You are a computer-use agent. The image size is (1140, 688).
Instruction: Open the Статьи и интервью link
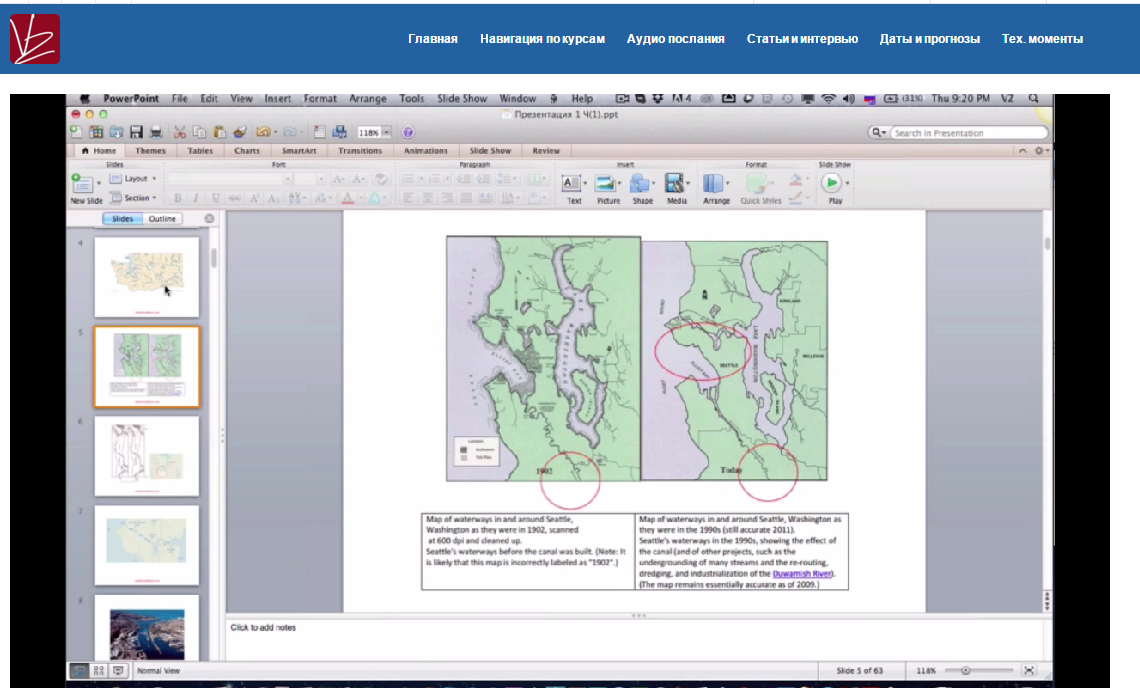pyautogui.click(x=802, y=39)
